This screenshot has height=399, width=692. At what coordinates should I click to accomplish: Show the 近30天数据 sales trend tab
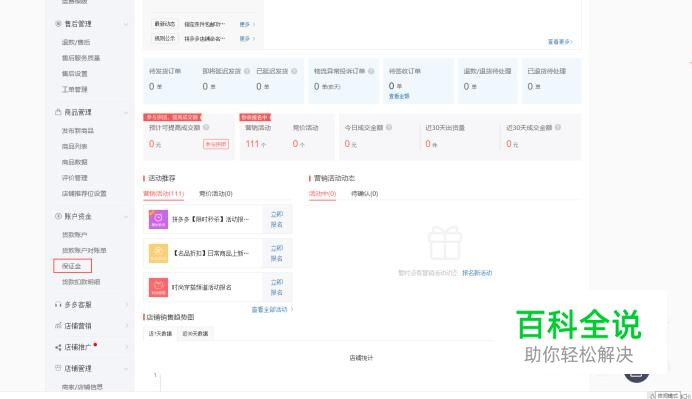tap(196, 334)
